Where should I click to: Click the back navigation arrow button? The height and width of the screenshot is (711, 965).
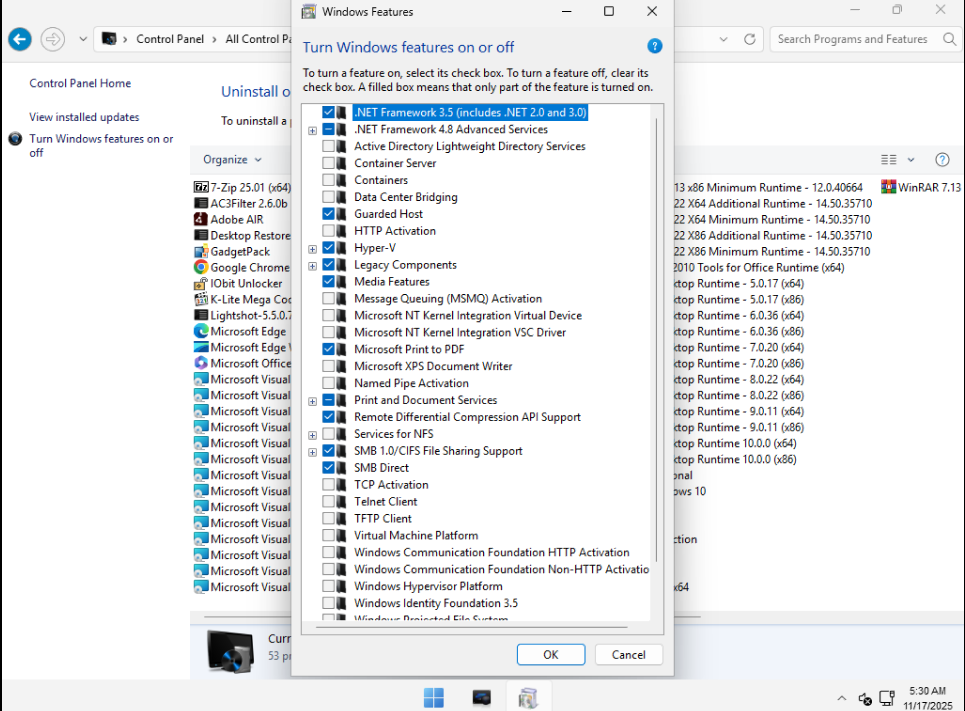click(19, 39)
